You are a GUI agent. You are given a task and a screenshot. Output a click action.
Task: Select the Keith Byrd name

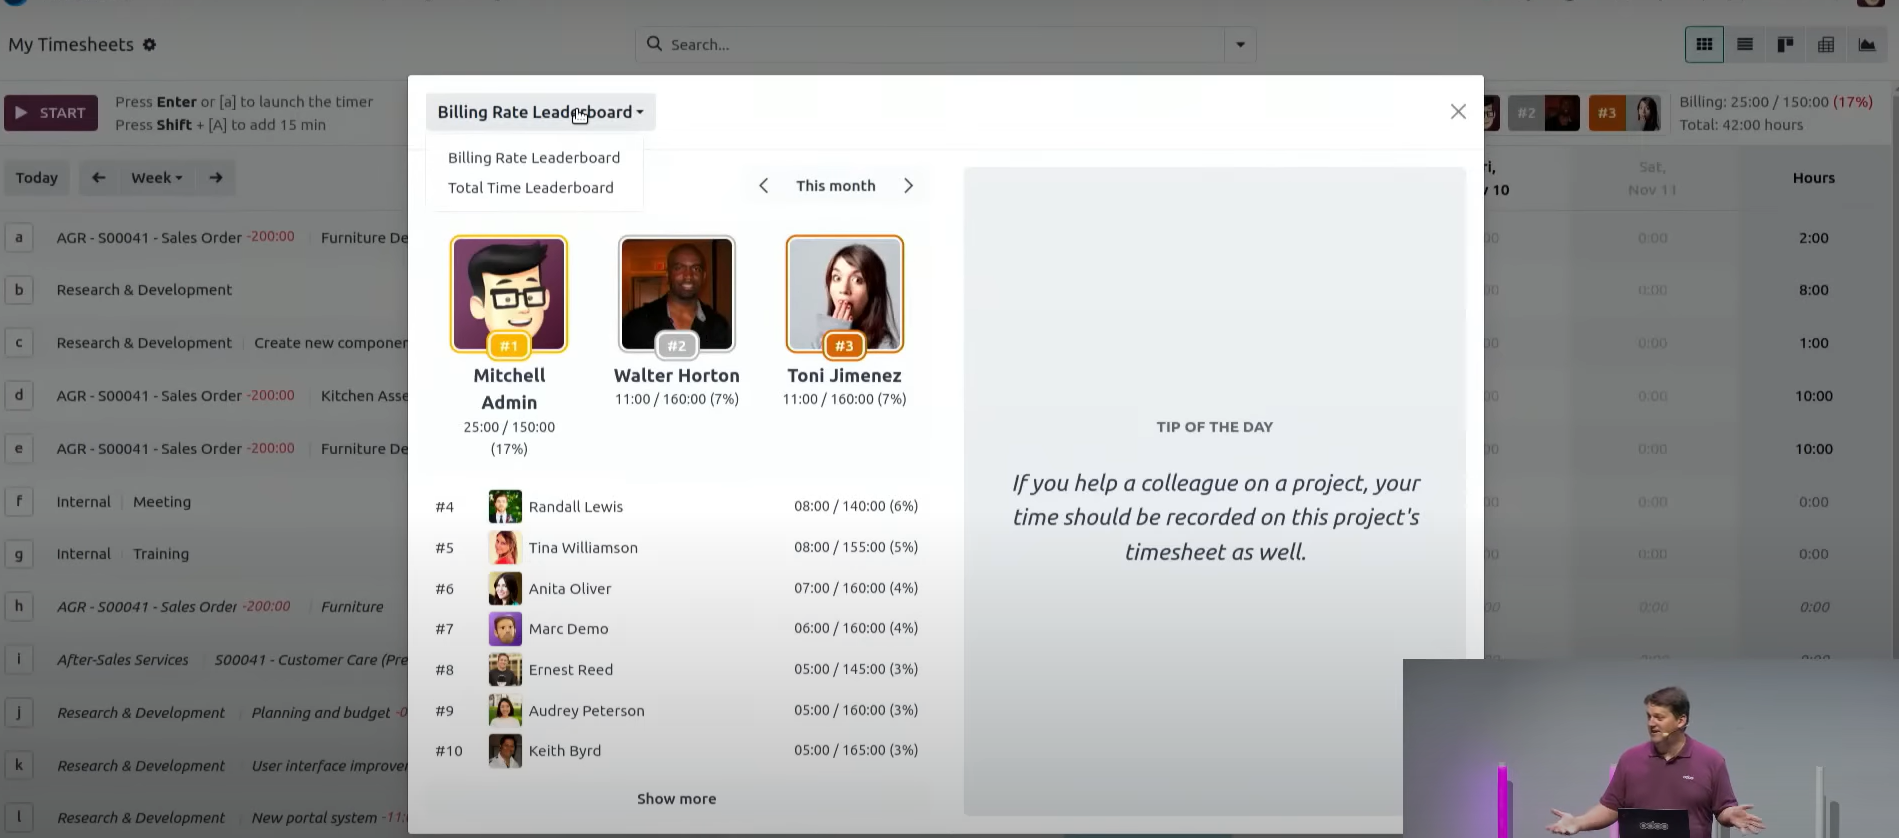[565, 751]
